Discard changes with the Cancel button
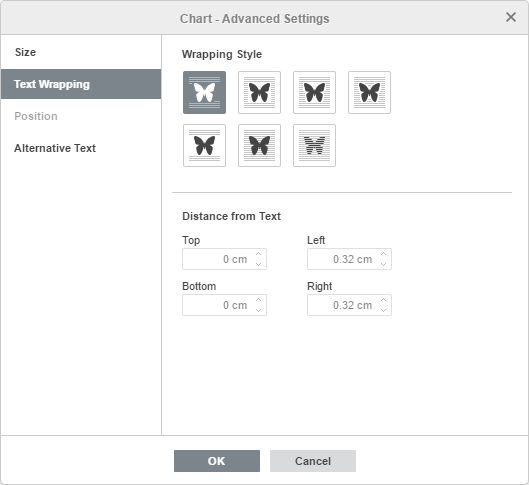 [x=313, y=461]
